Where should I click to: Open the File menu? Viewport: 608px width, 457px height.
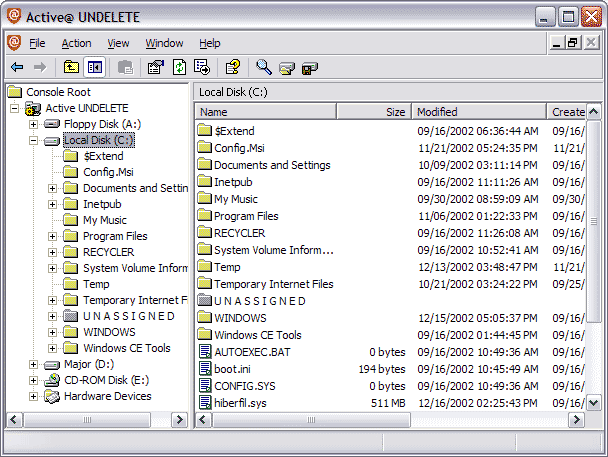coord(37,43)
